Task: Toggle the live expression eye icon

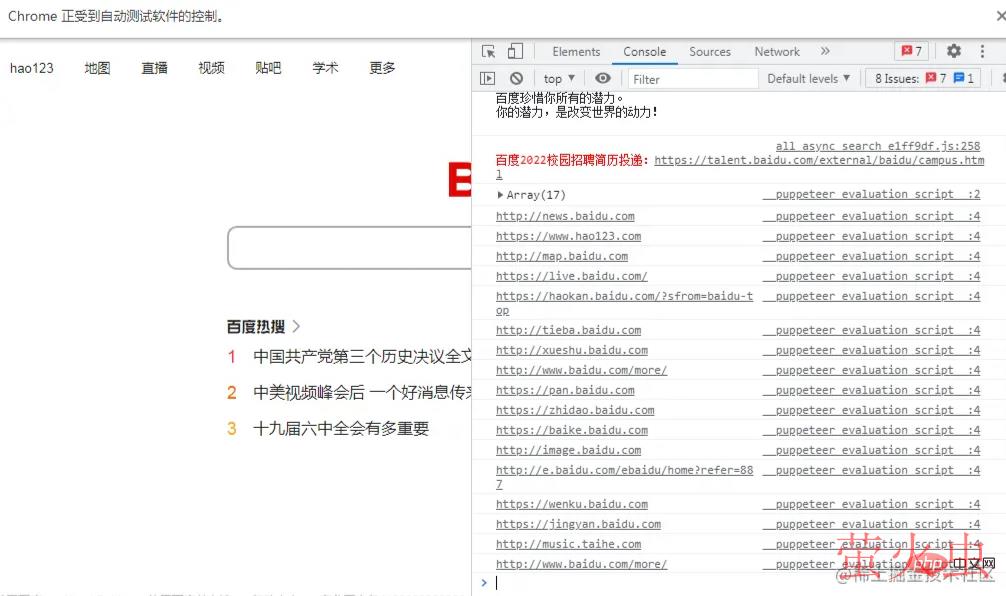Action: click(x=602, y=78)
